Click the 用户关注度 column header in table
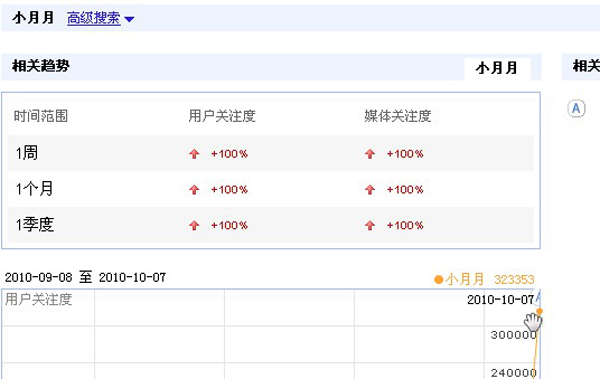The image size is (600, 379). tap(222, 116)
